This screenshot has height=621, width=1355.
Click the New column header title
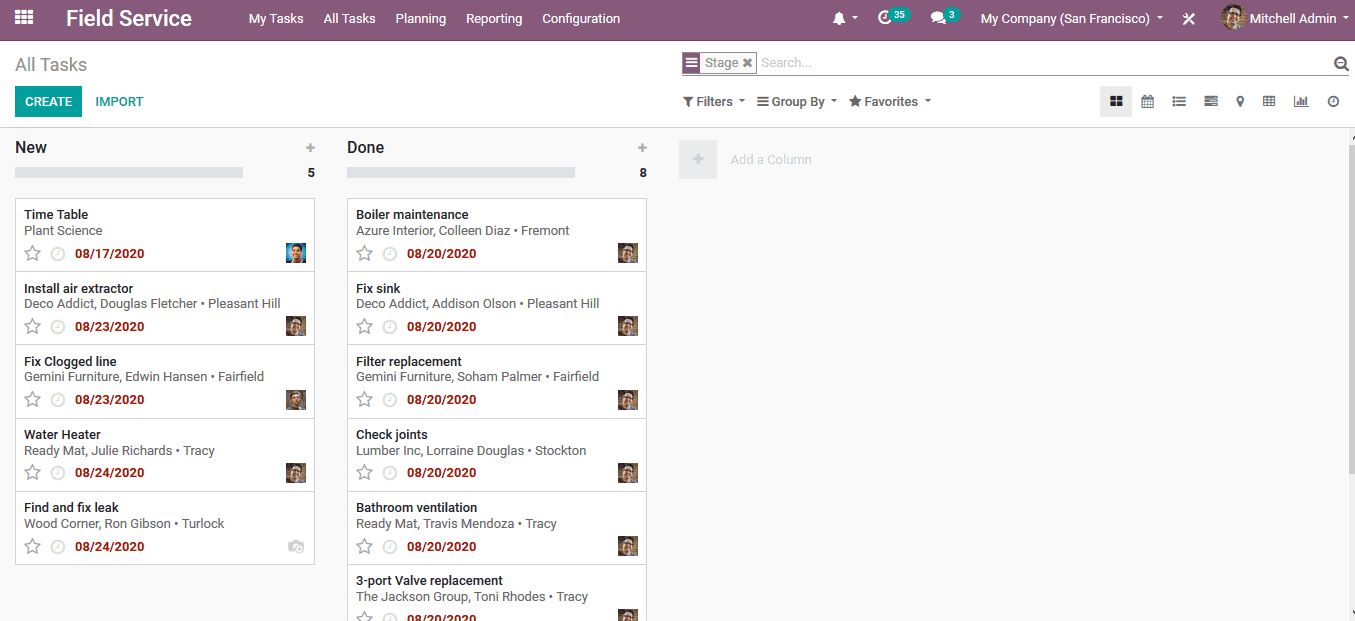click(x=31, y=148)
